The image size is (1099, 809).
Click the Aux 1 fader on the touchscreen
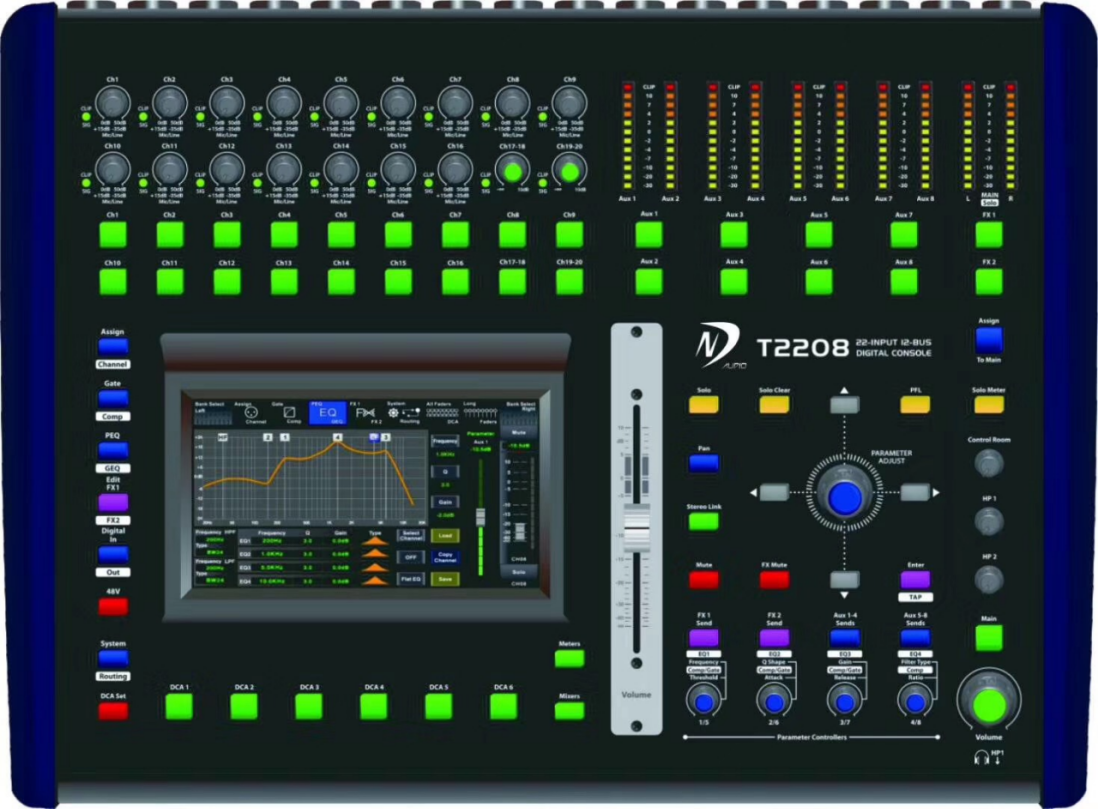481,517
